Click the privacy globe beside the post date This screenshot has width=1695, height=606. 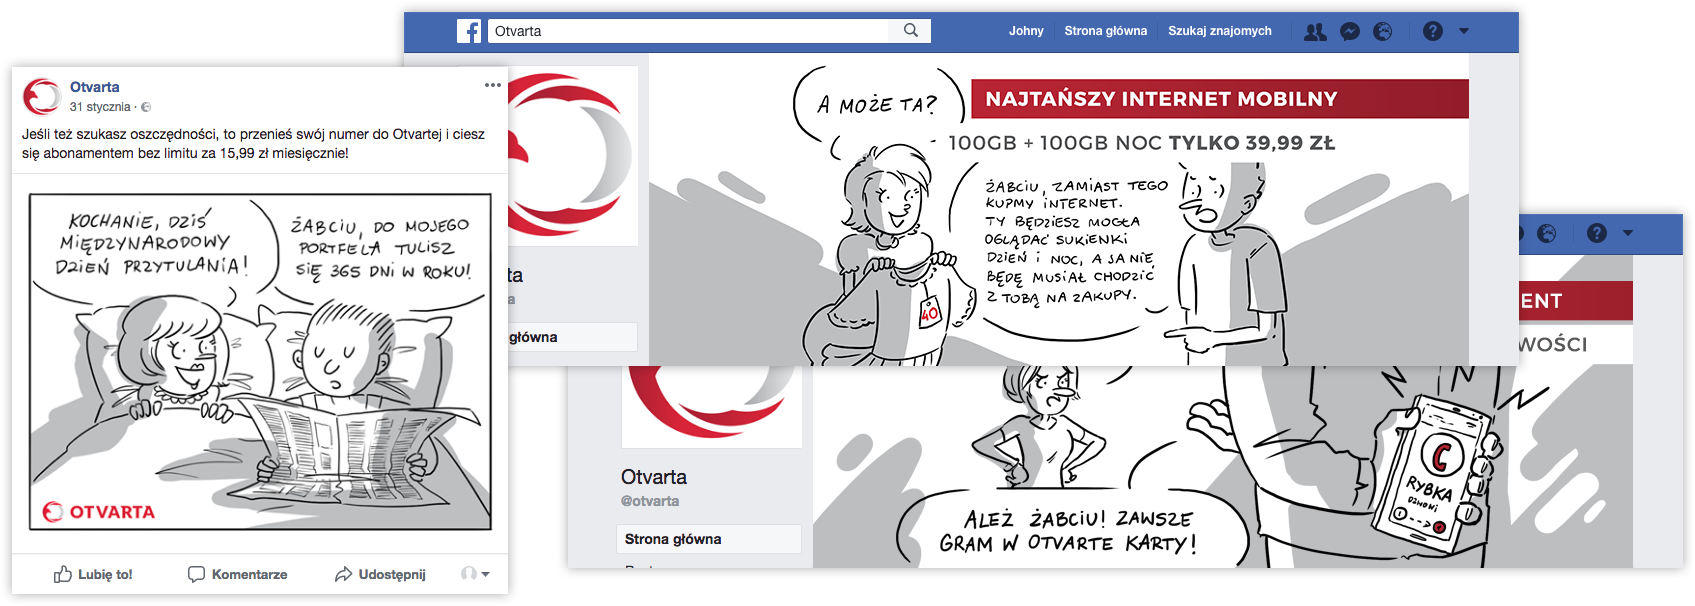pos(146,107)
